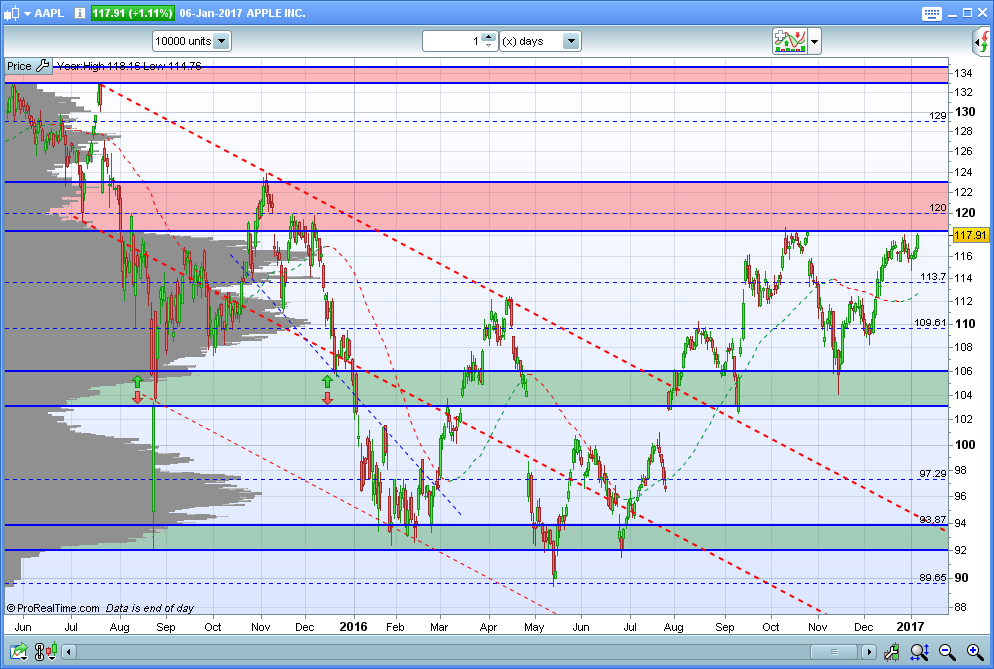
Task: Click the zoom in magnifier icon
Action: 975,651
